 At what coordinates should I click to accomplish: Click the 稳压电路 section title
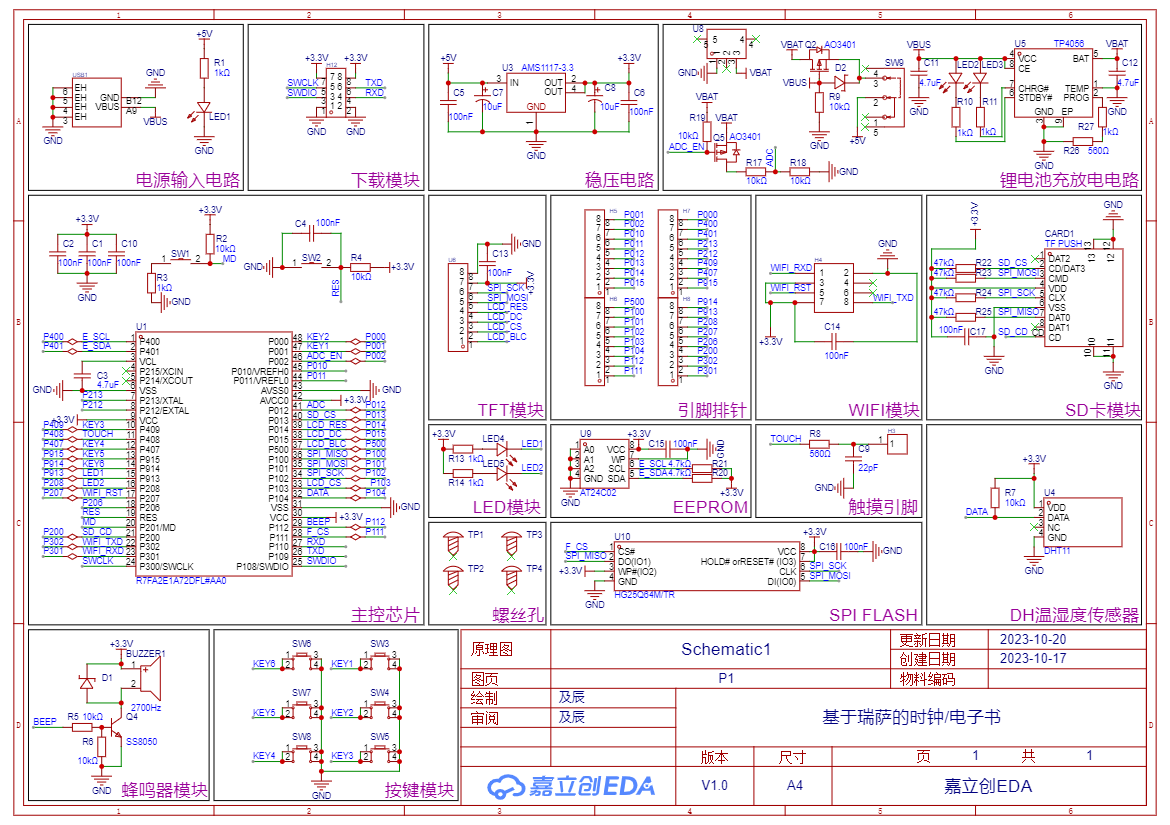(619, 181)
